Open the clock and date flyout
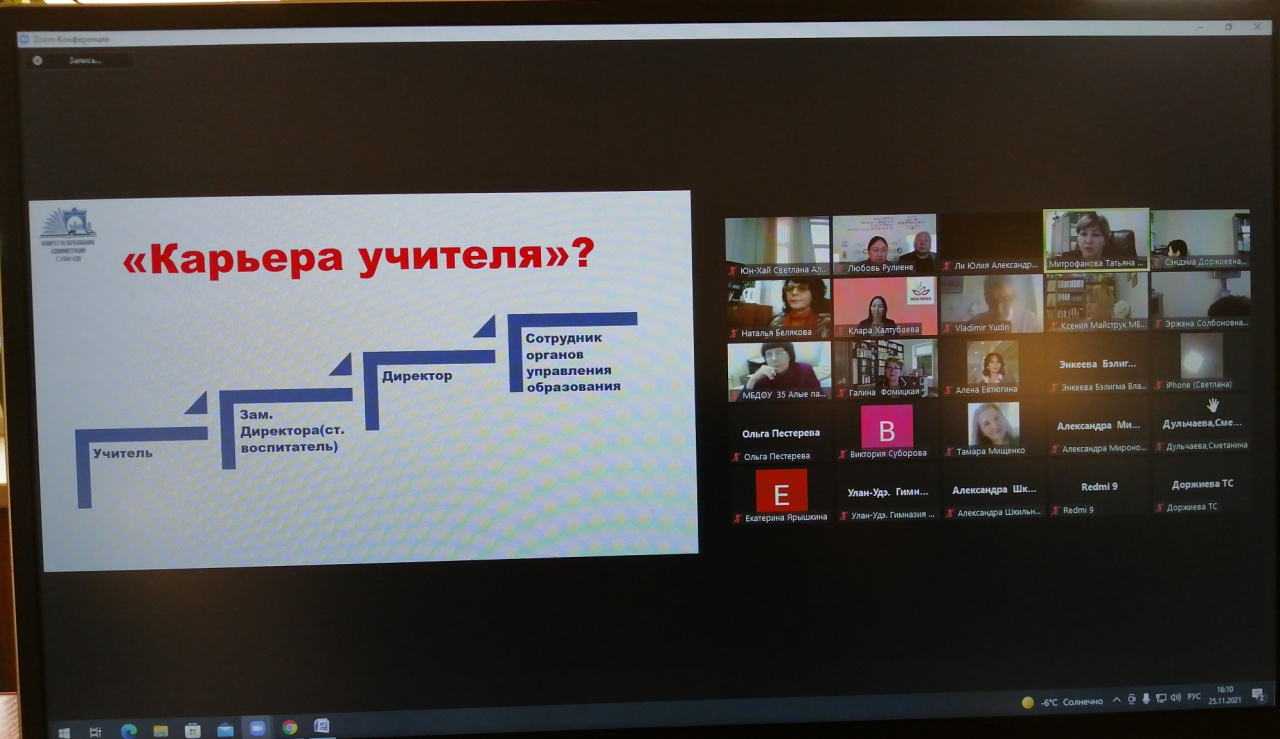1280x739 pixels. pos(1225,694)
